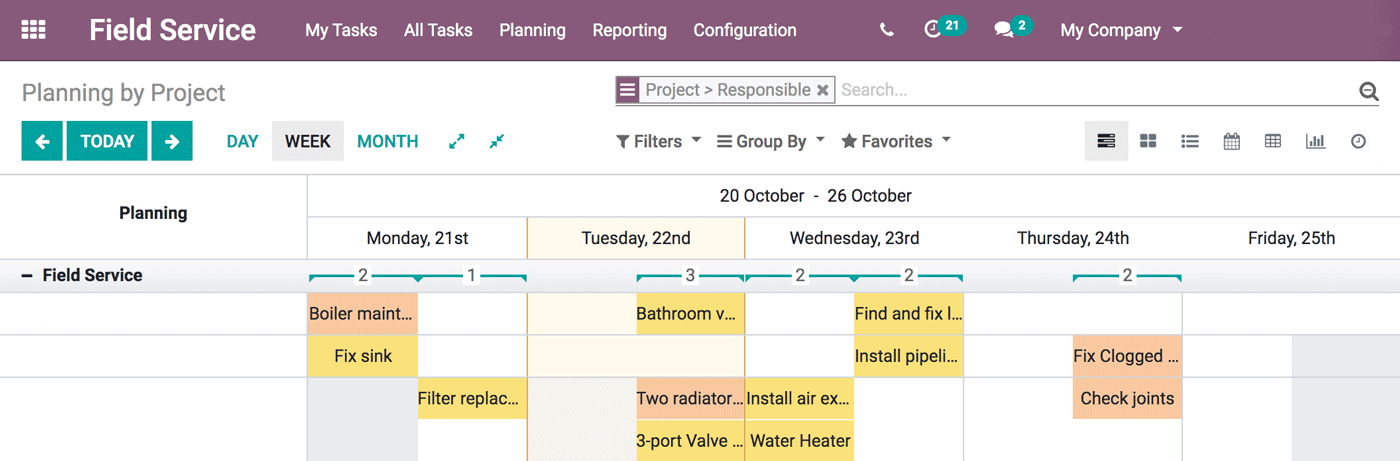Open the Filters dropdown
This screenshot has width=1400, height=461.
pos(659,141)
